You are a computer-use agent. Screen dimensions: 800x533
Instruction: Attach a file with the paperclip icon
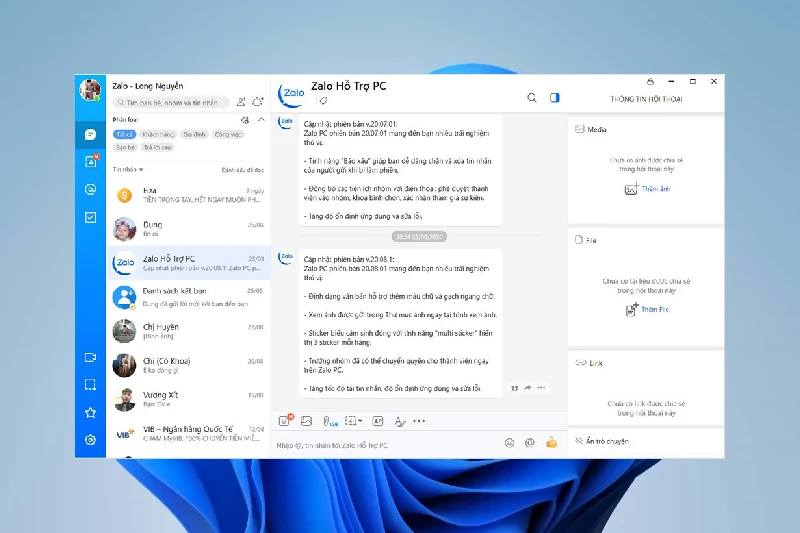tap(330, 421)
